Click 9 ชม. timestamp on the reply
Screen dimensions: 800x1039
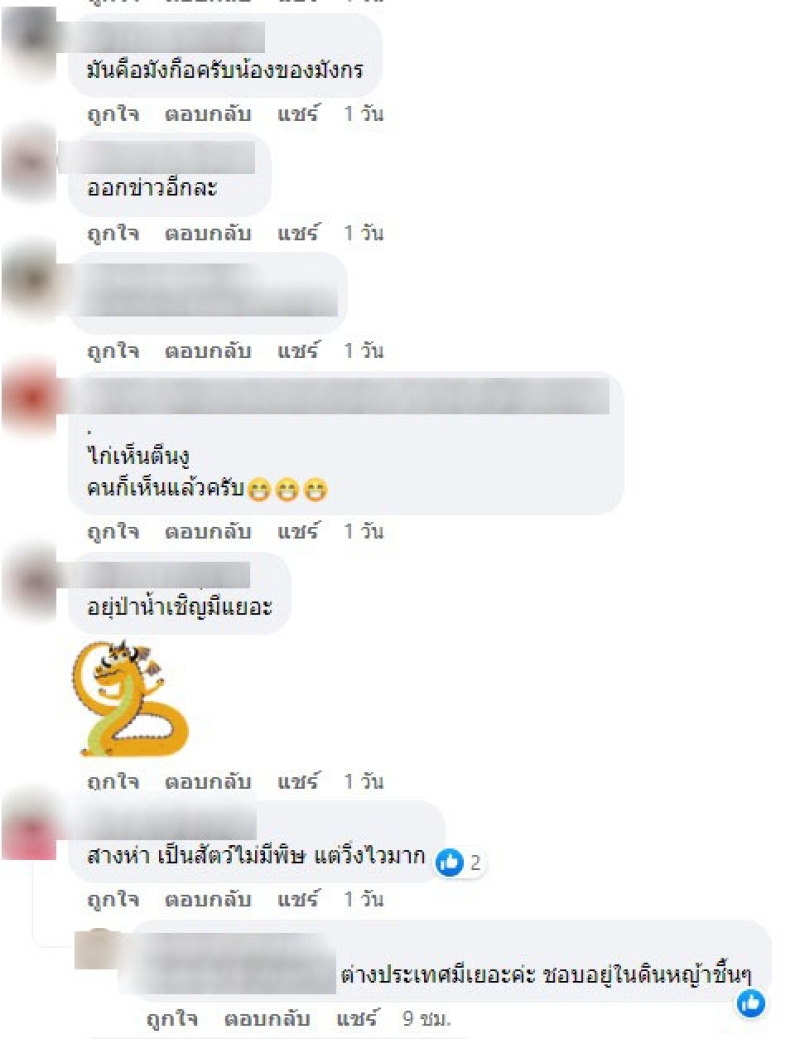(426, 1018)
